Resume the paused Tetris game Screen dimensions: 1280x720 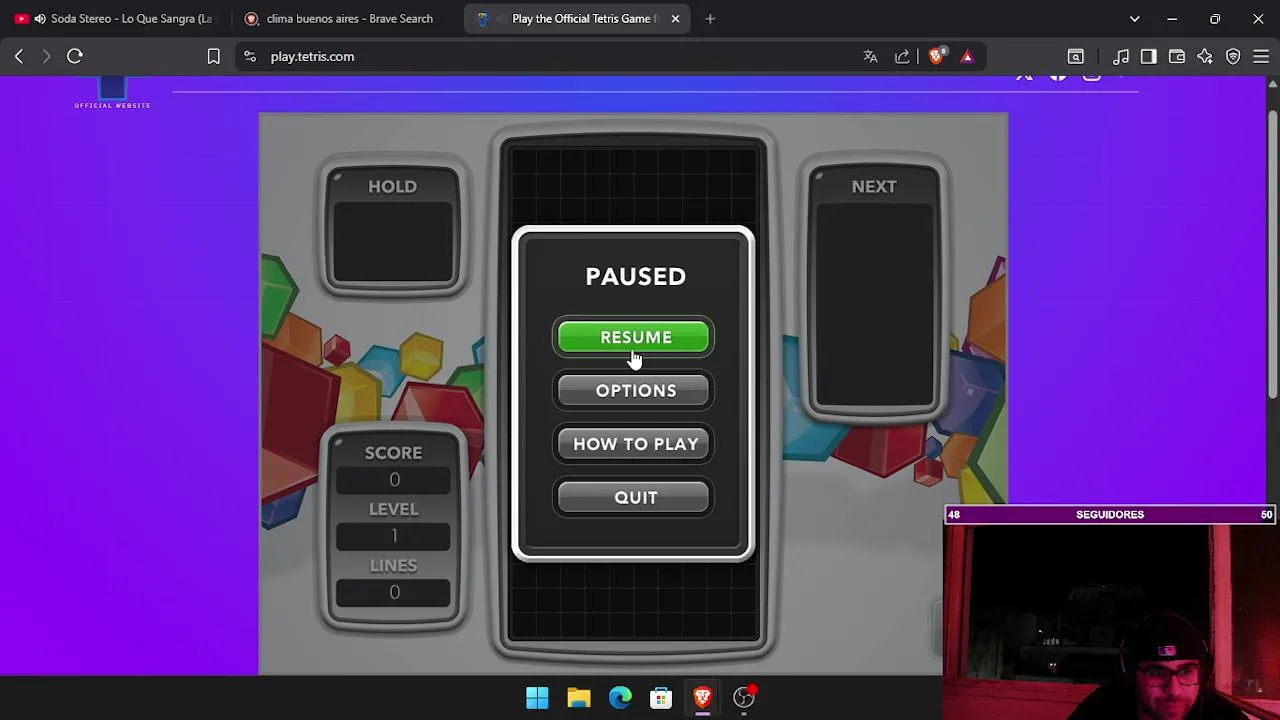coord(634,337)
